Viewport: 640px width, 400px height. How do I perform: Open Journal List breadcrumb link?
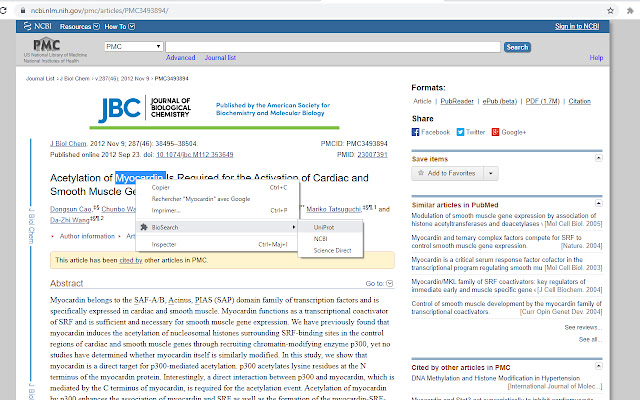[40, 78]
